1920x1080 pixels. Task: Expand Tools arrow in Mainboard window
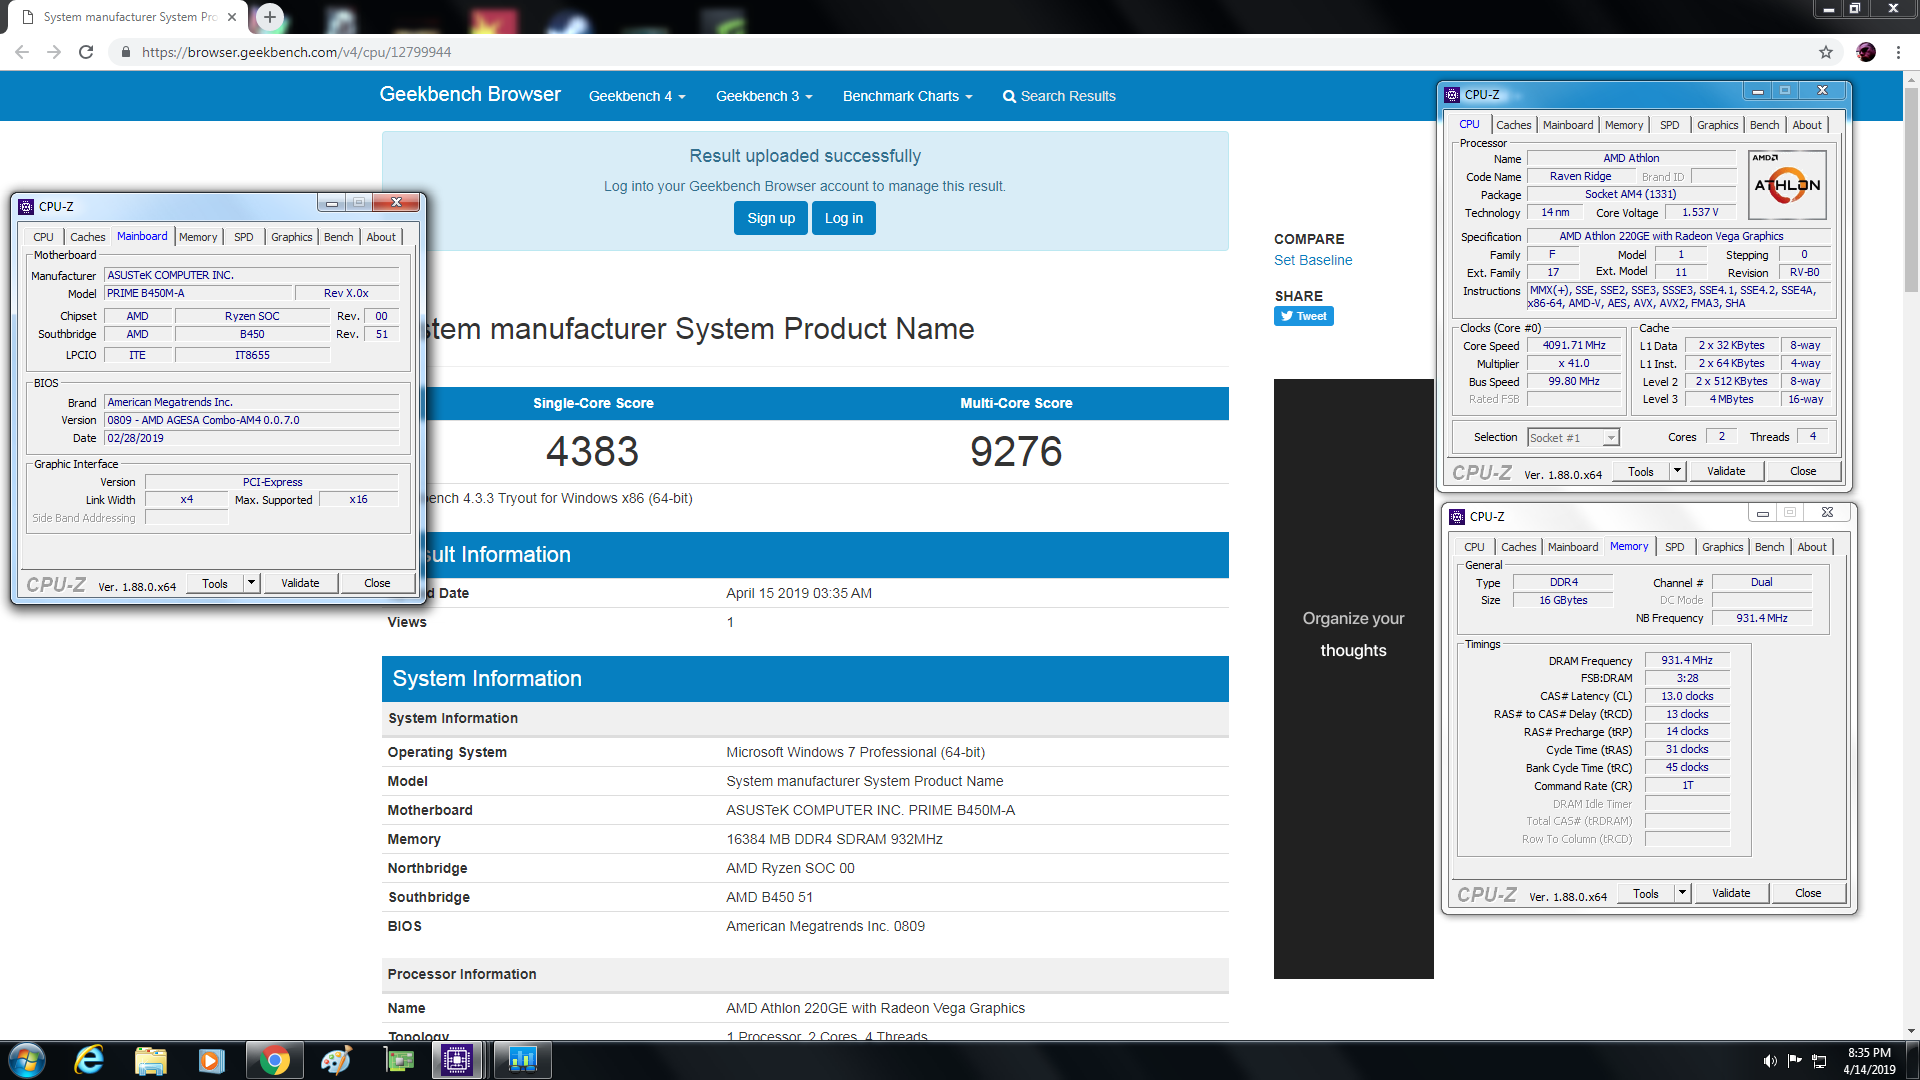(251, 583)
